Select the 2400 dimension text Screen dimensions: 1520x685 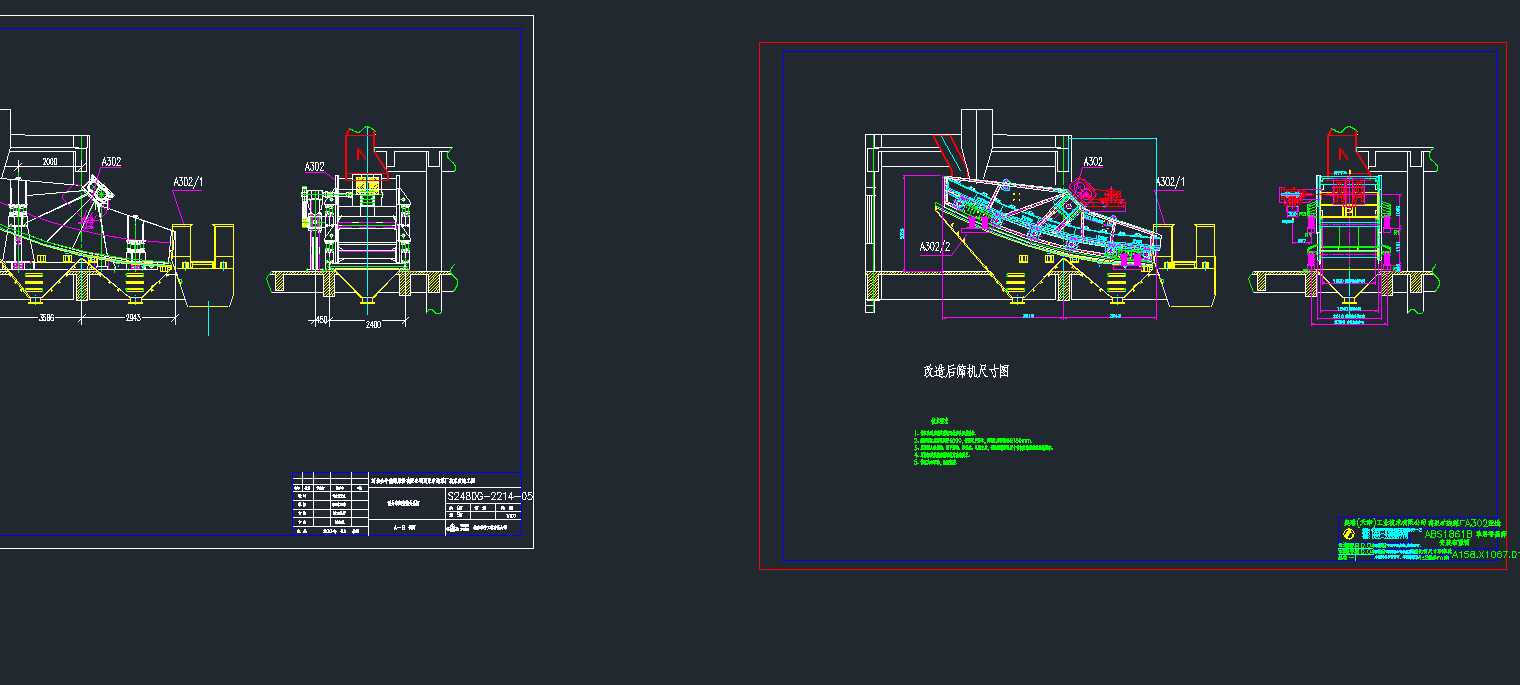[x=372, y=325]
